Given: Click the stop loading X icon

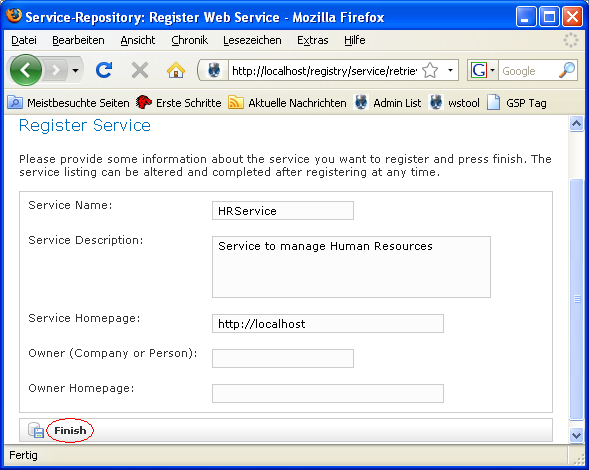Looking at the screenshot, I should [x=140, y=70].
